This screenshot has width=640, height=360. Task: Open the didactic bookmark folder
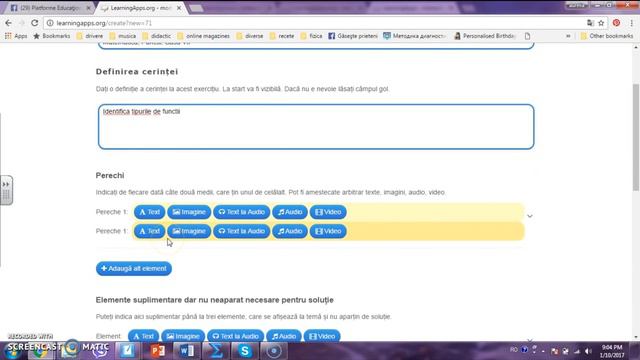pos(157,36)
